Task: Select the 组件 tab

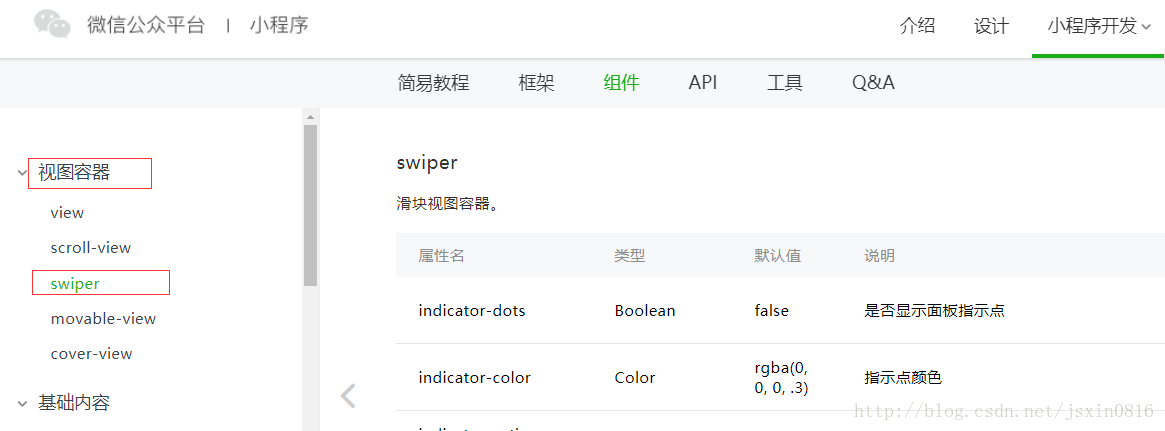Action: coord(621,83)
